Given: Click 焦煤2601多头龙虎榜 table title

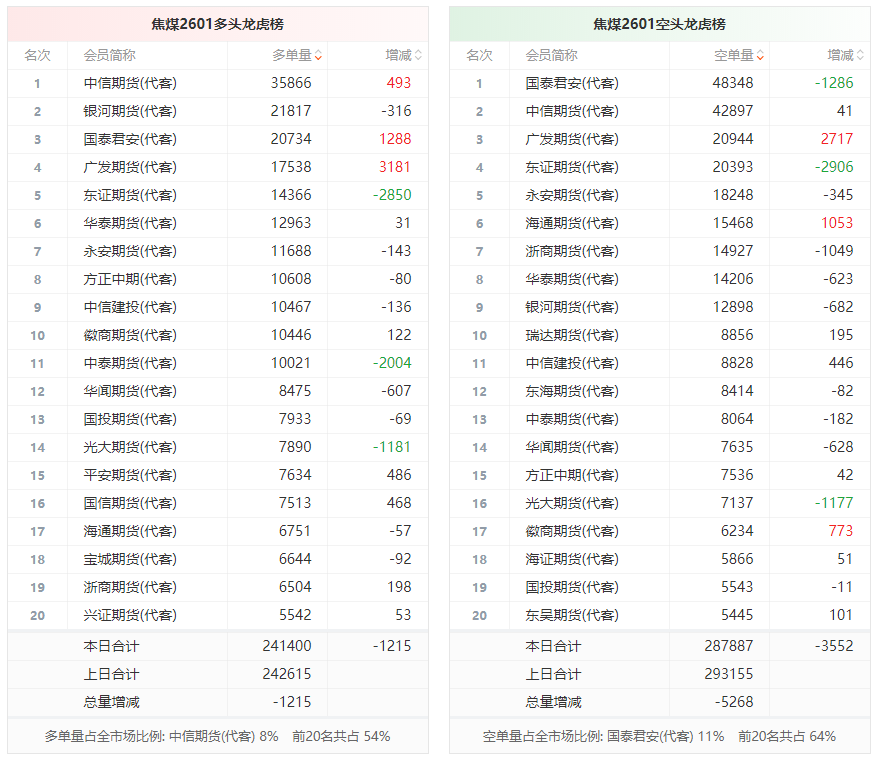Looking at the screenshot, I should (x=218, y=24).
